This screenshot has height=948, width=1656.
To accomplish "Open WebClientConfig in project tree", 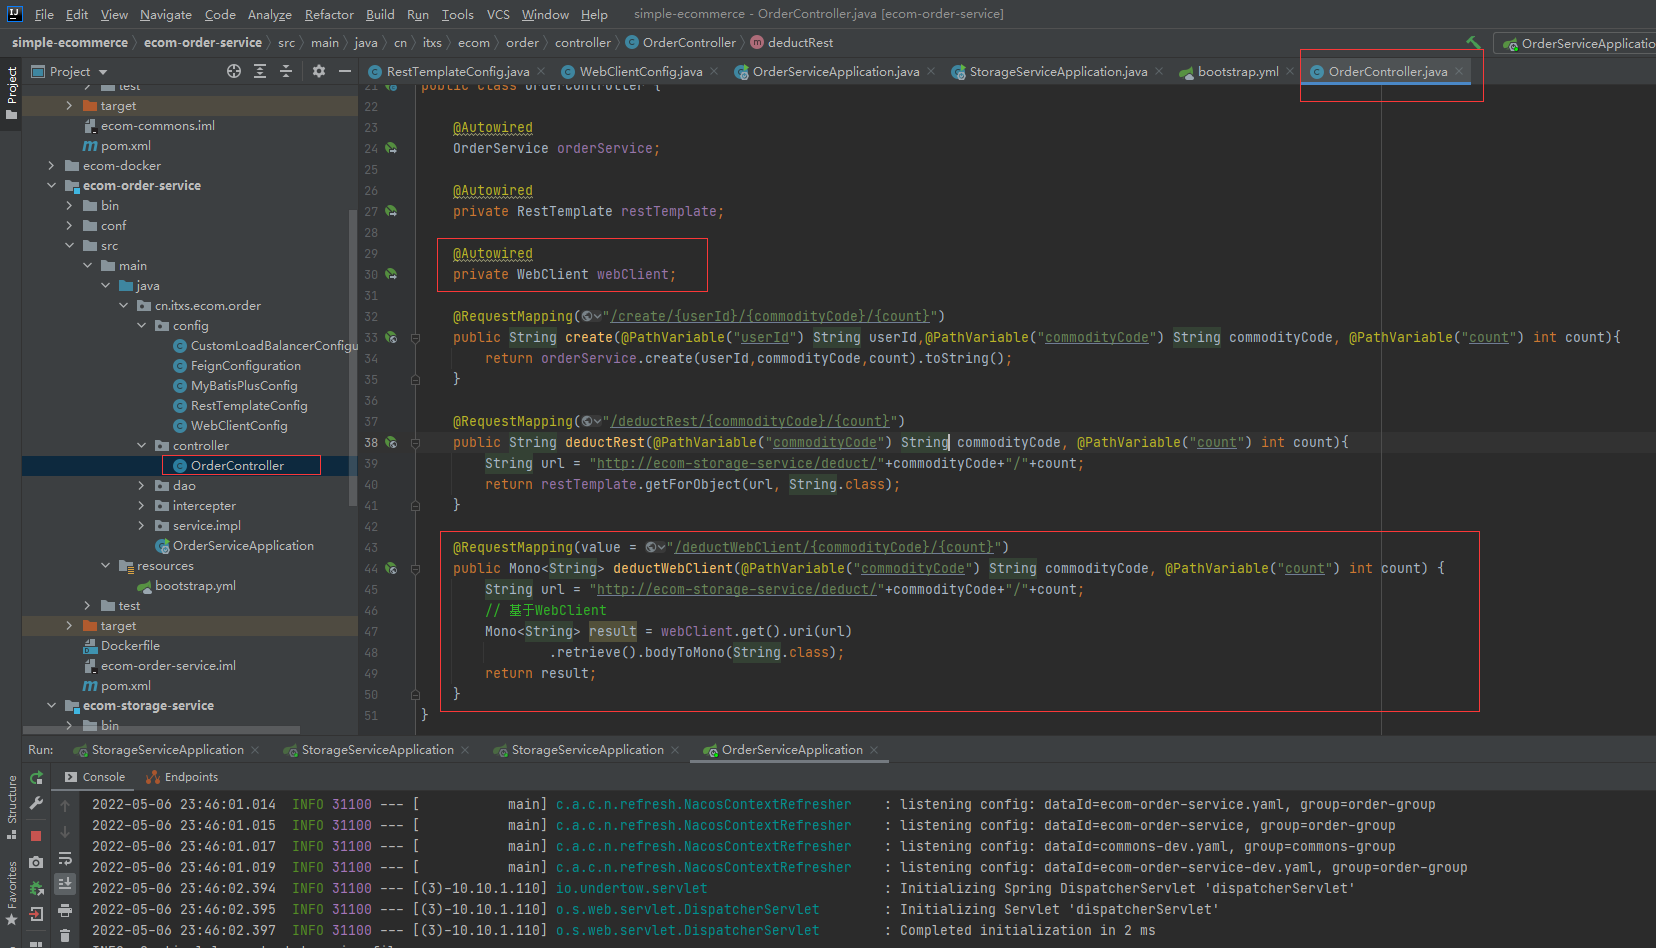I will click(x=239, y=426).
